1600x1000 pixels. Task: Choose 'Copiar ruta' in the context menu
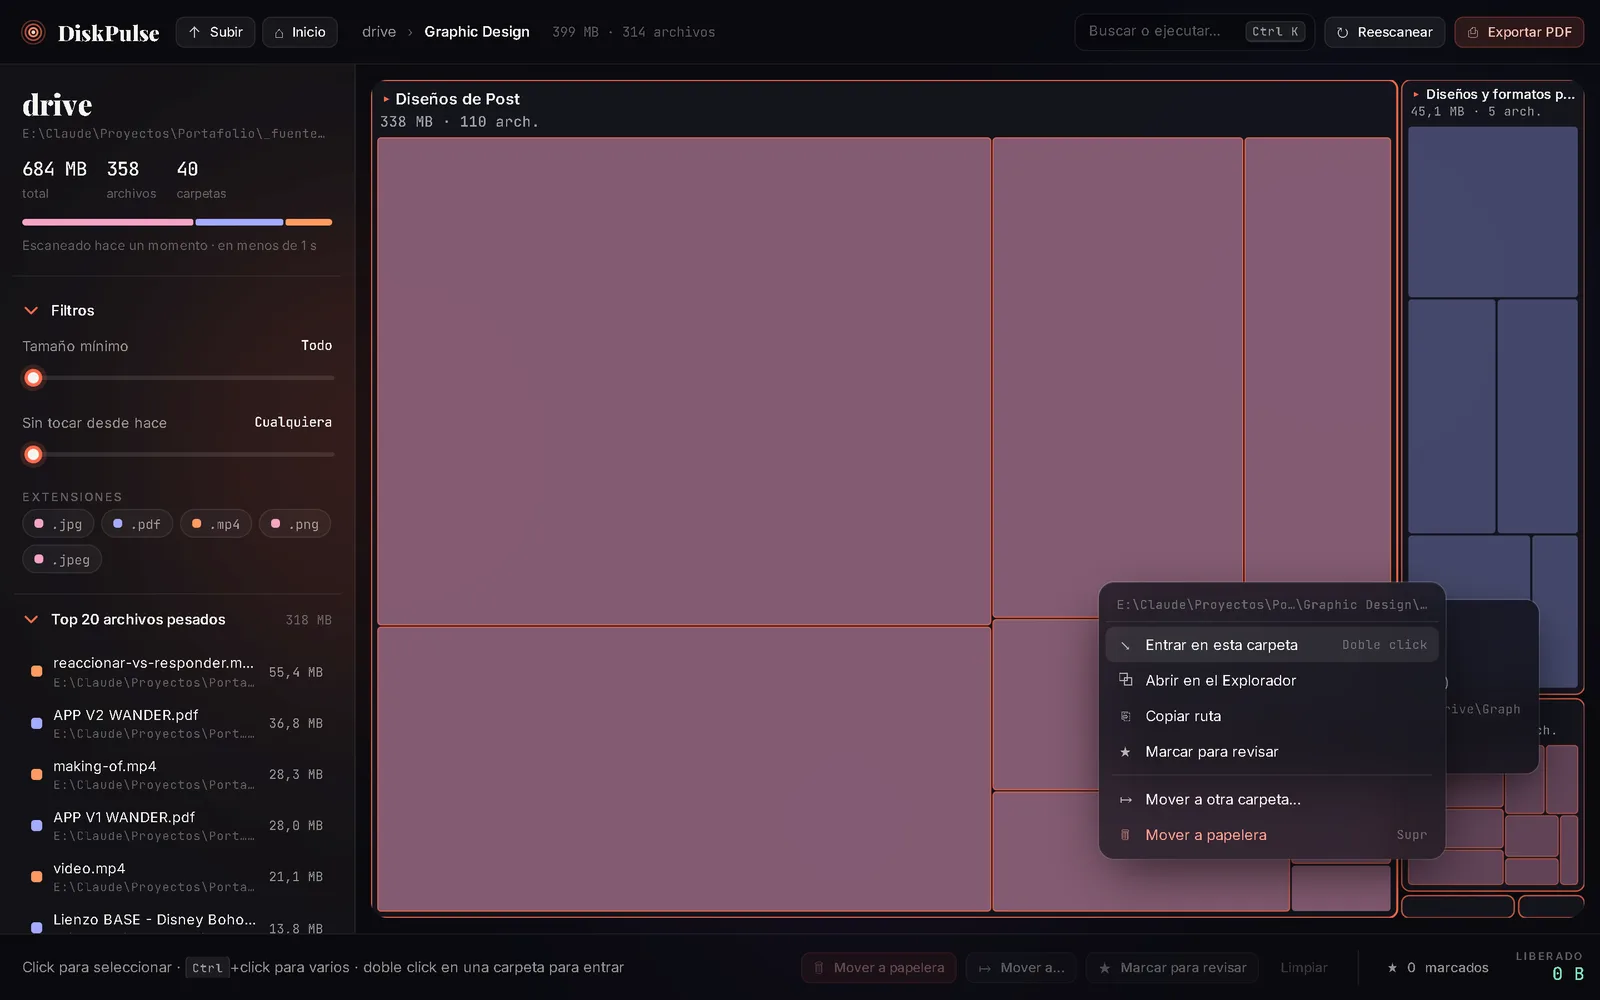[x=1272, y=716]
